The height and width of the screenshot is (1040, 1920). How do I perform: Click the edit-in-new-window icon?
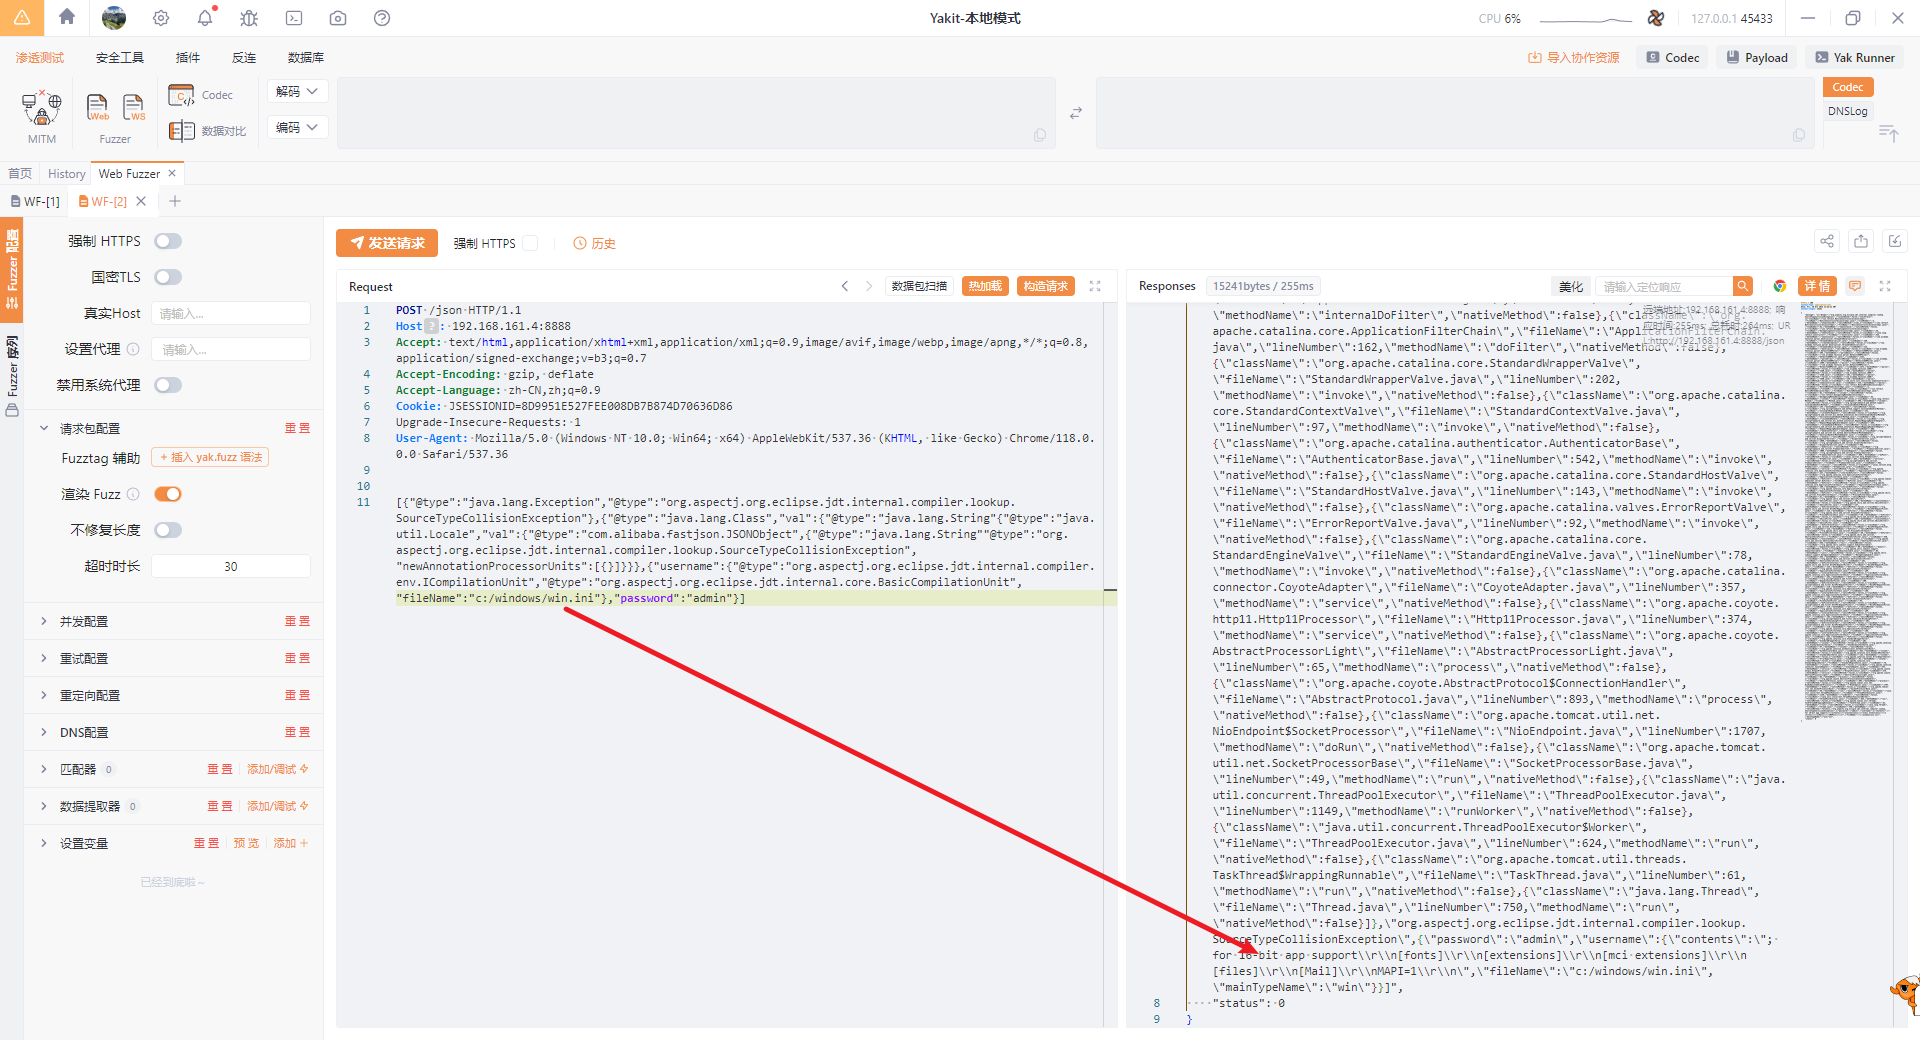1895,241
